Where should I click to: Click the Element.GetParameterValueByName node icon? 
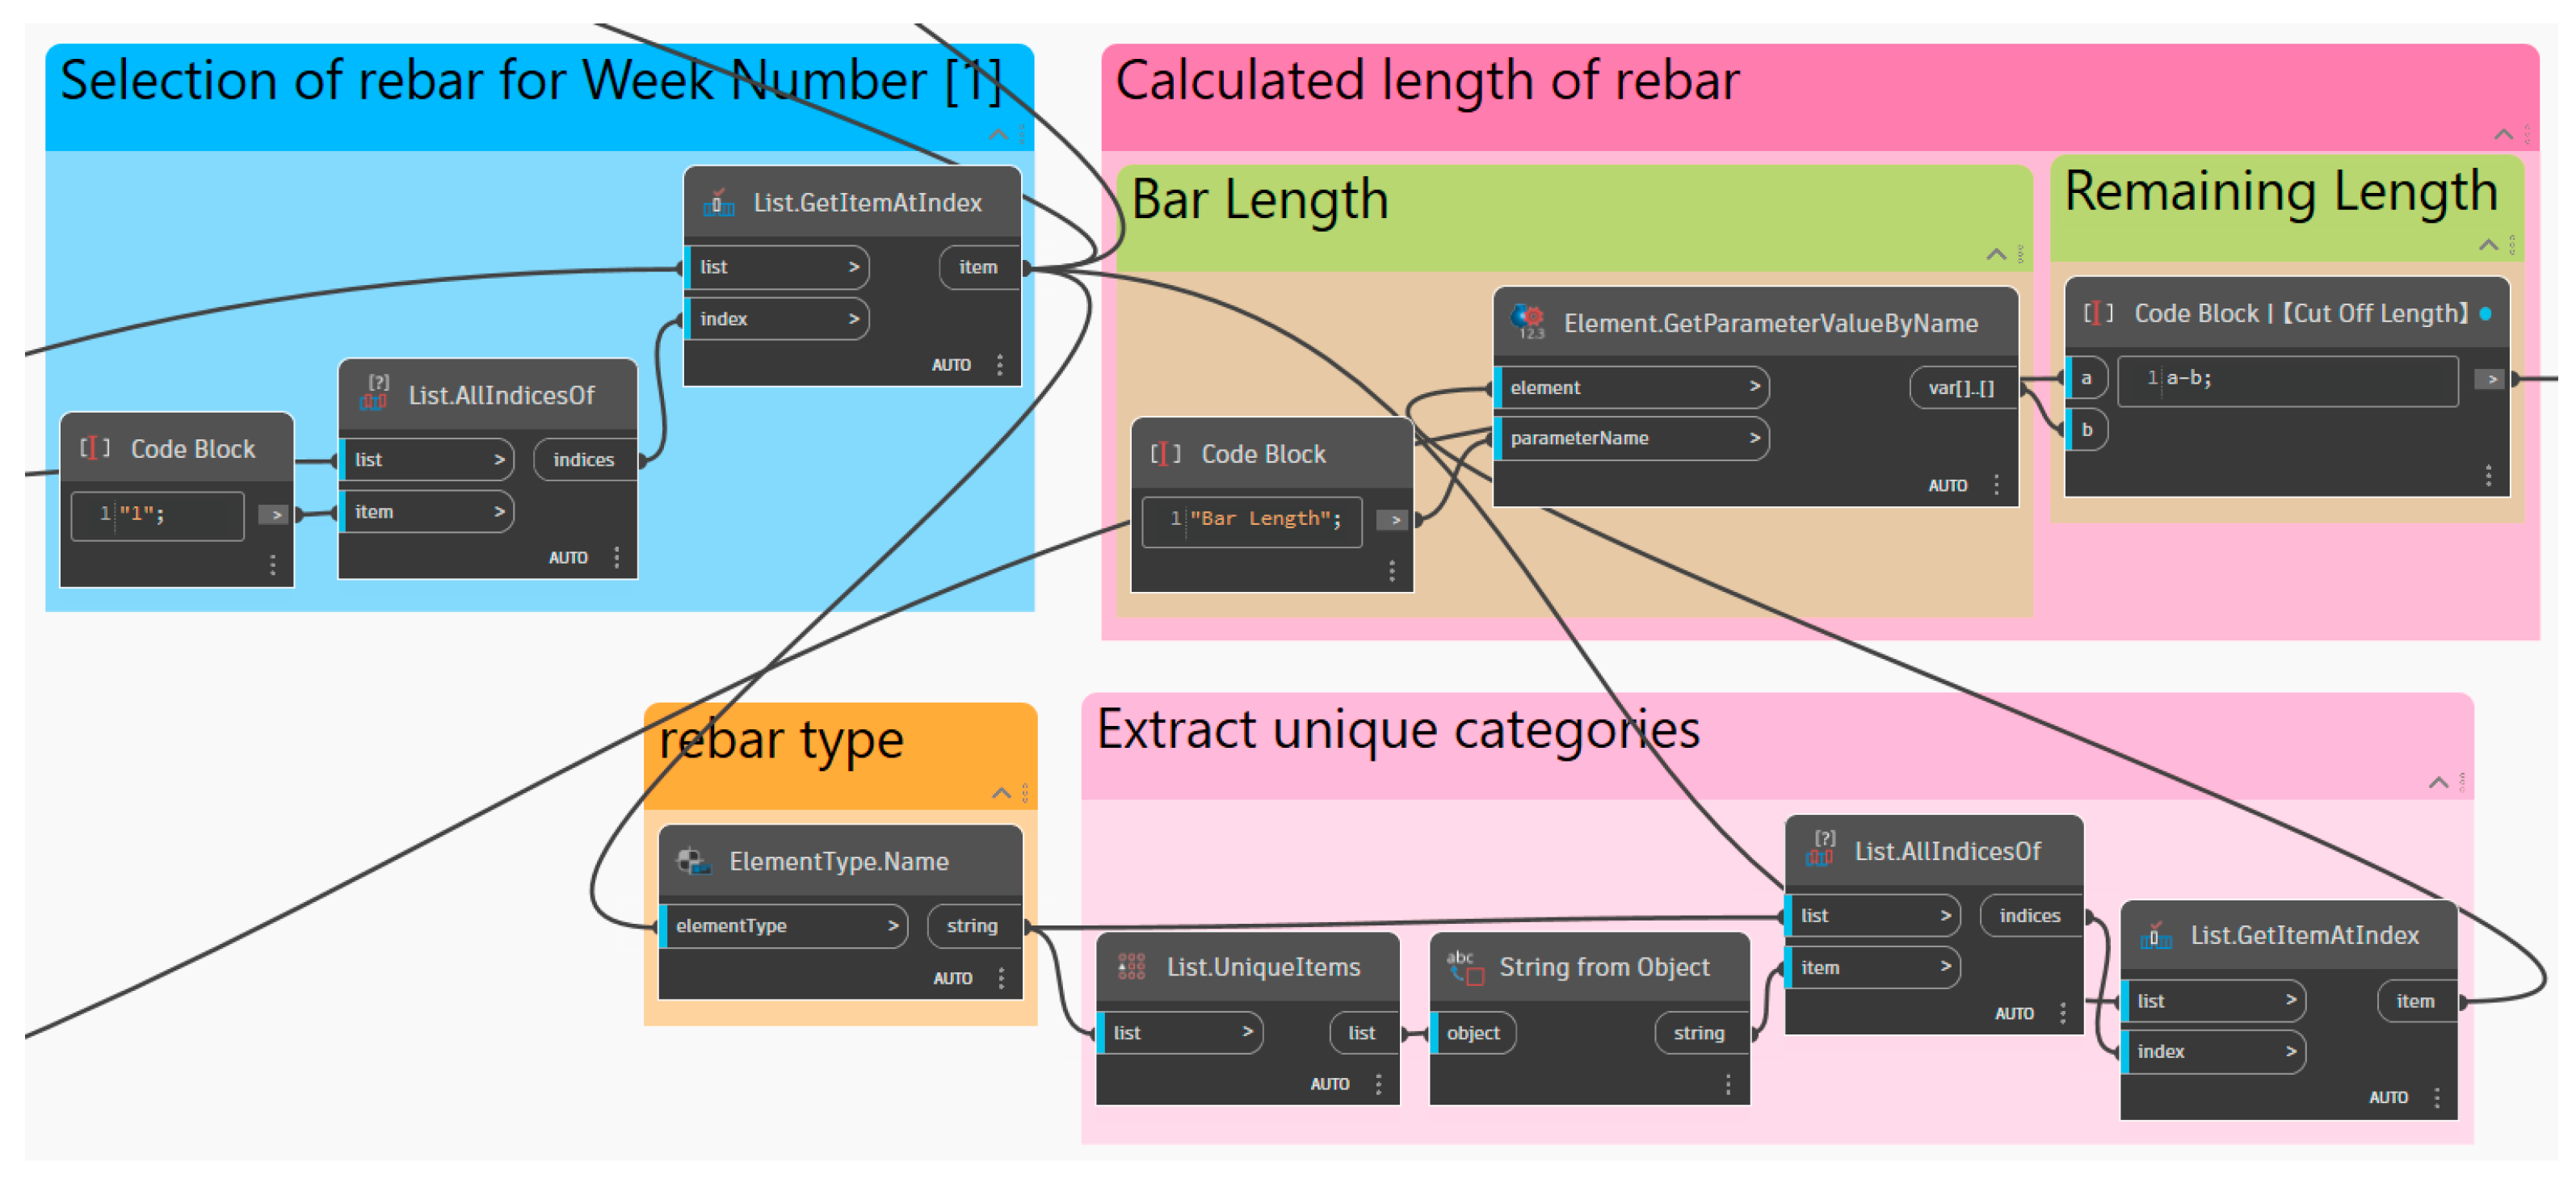1527,322
